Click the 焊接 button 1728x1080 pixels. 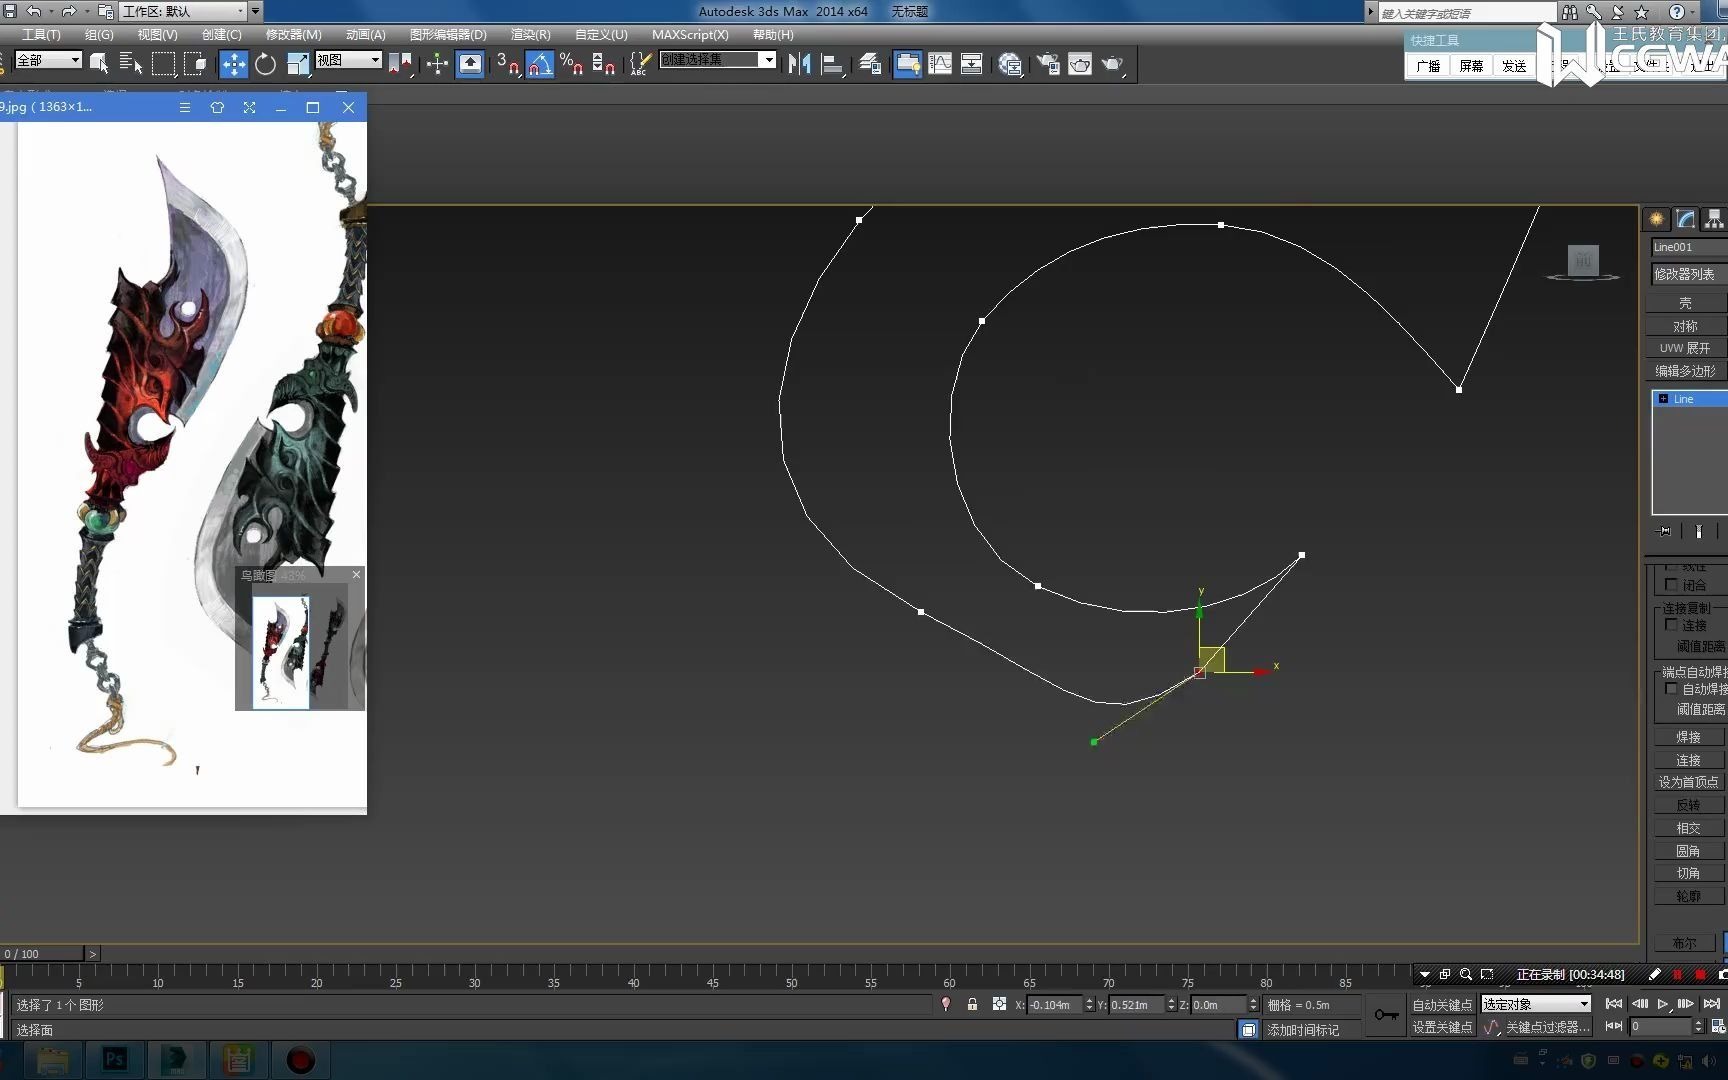[x=1688, y=736]
